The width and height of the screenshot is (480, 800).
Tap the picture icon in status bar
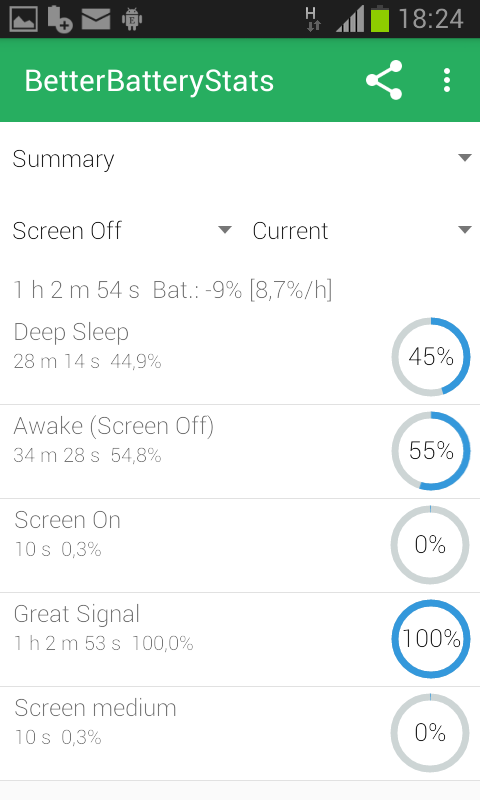[23, 19]
